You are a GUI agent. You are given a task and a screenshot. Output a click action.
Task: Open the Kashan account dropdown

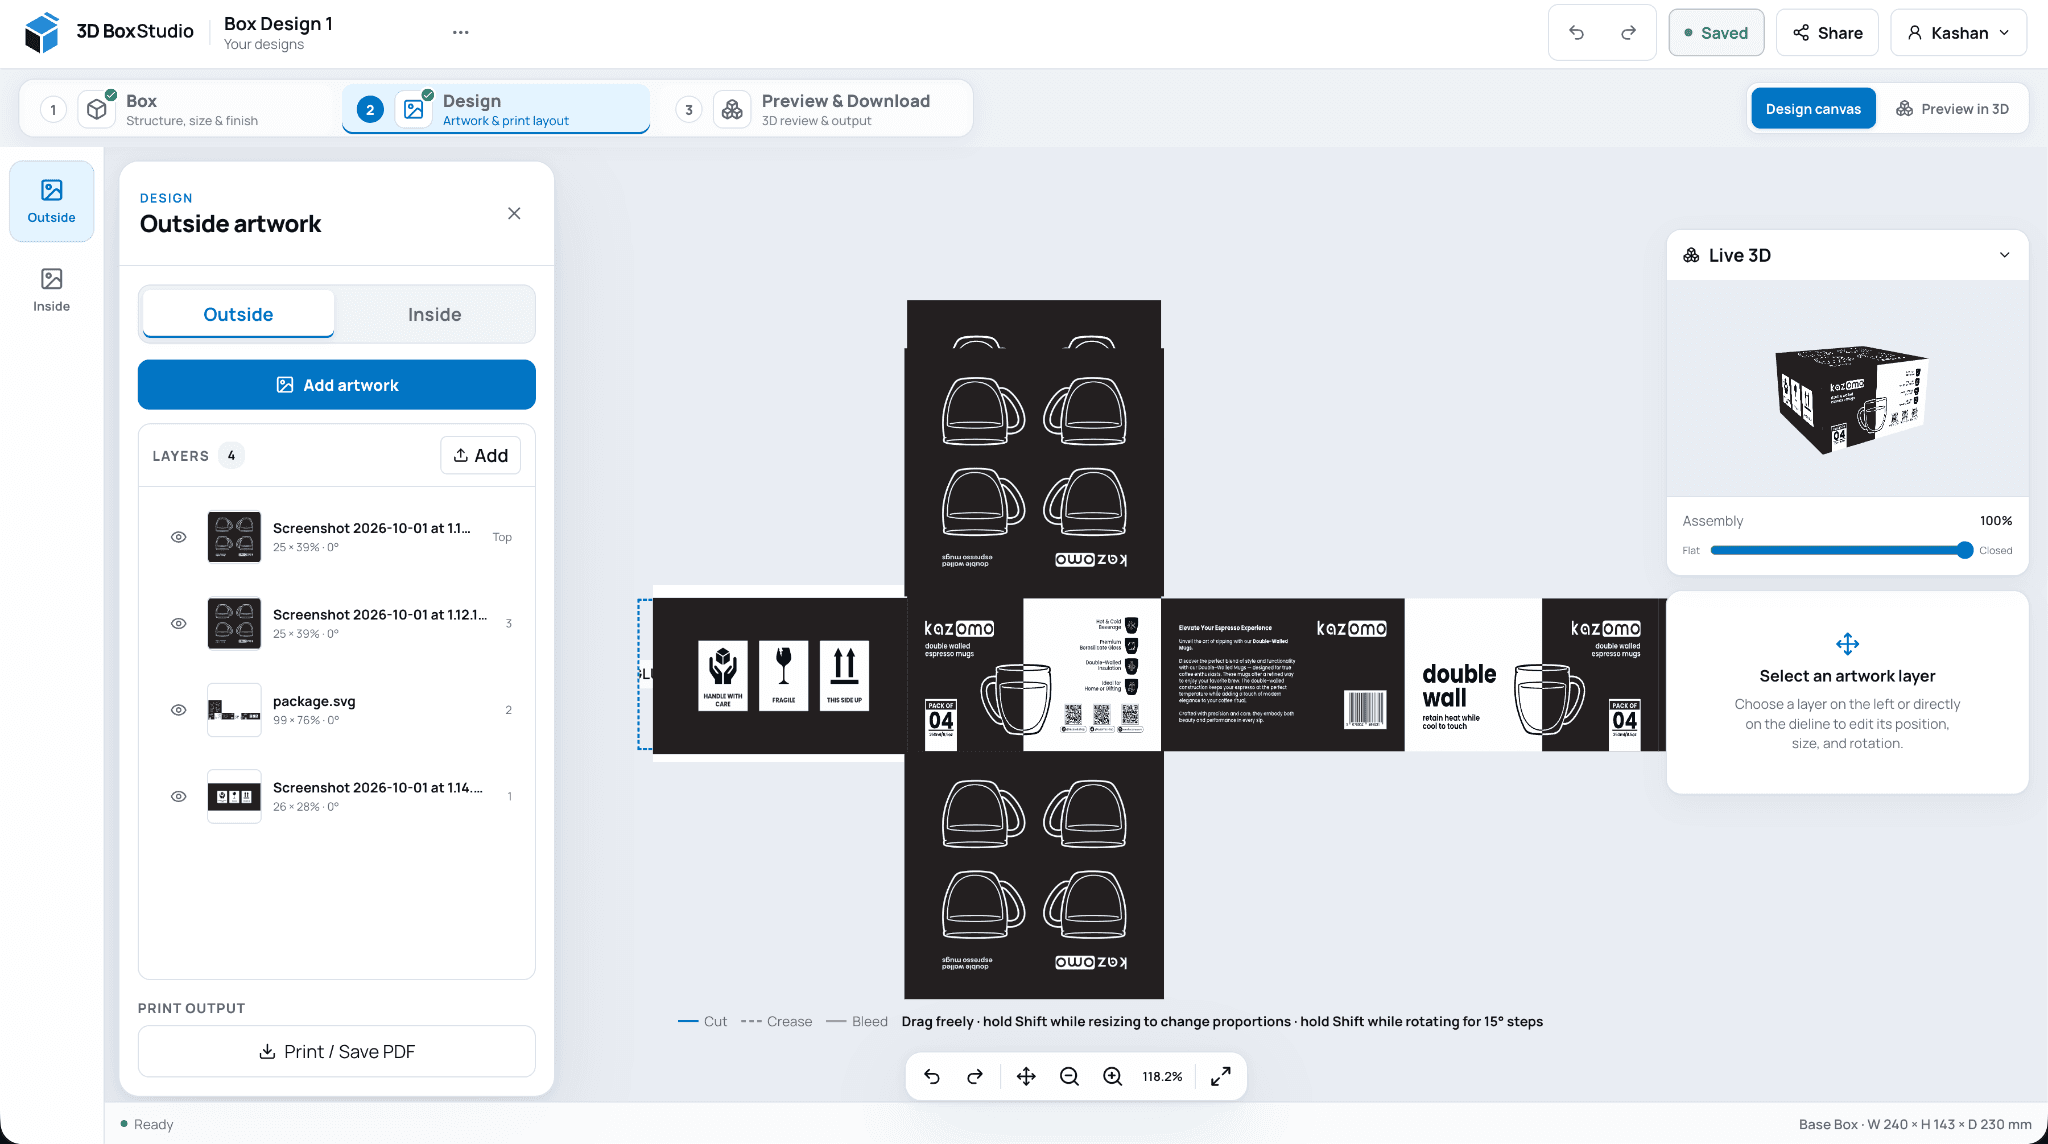pos(1958,33)
